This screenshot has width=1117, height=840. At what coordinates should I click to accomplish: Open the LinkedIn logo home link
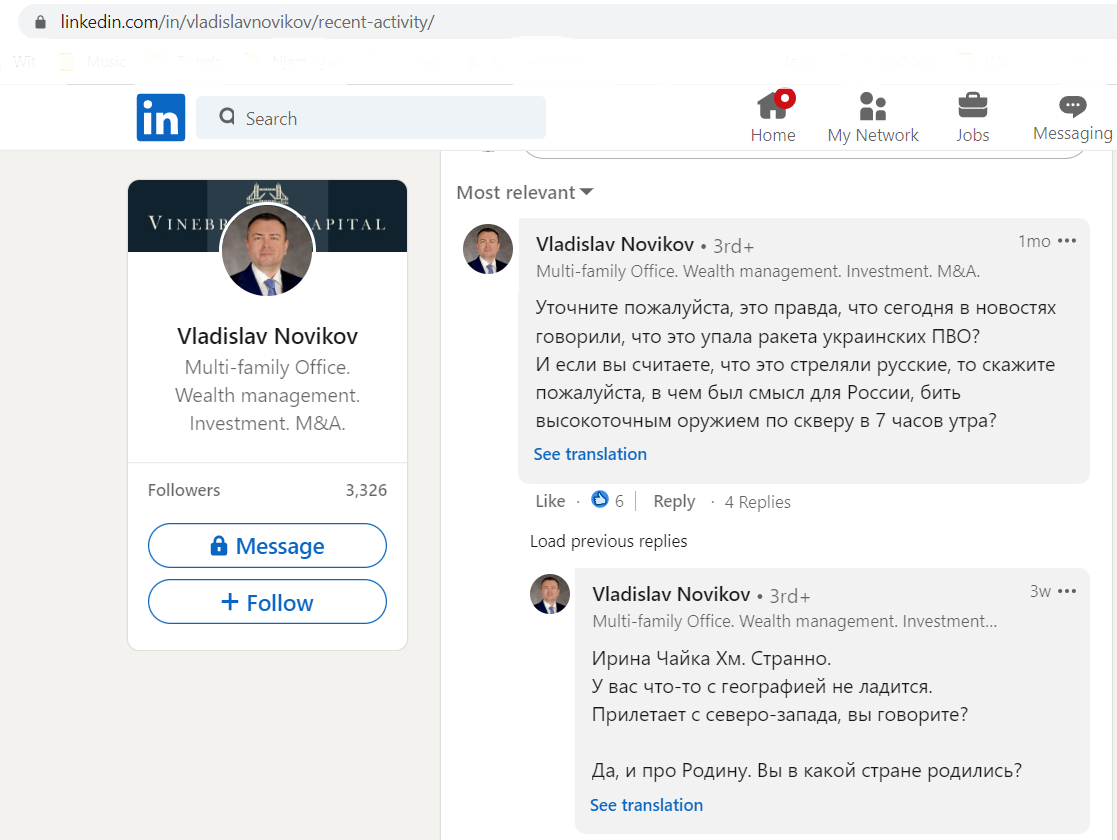tap(161, 118)
